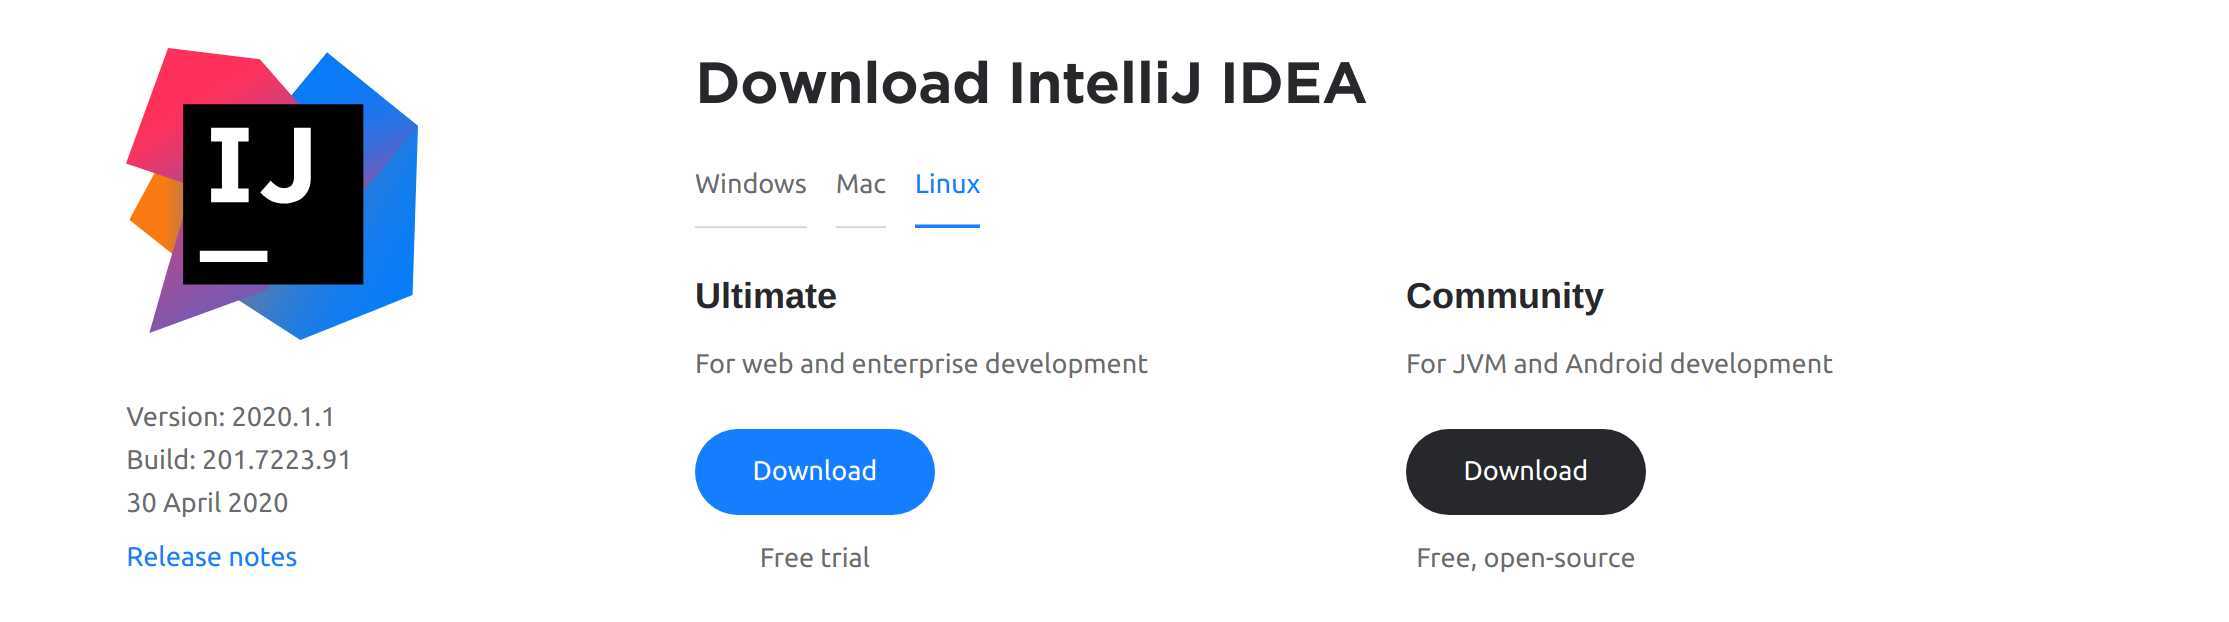Open the Release notes link
Image resolution: width=2229 pixels, height=622 pixels.
pyautogui.click(x=212, y=557)
